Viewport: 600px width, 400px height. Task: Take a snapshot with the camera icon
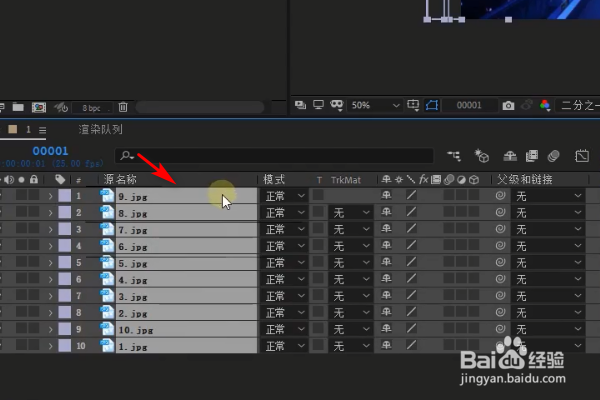pos(508,105)
